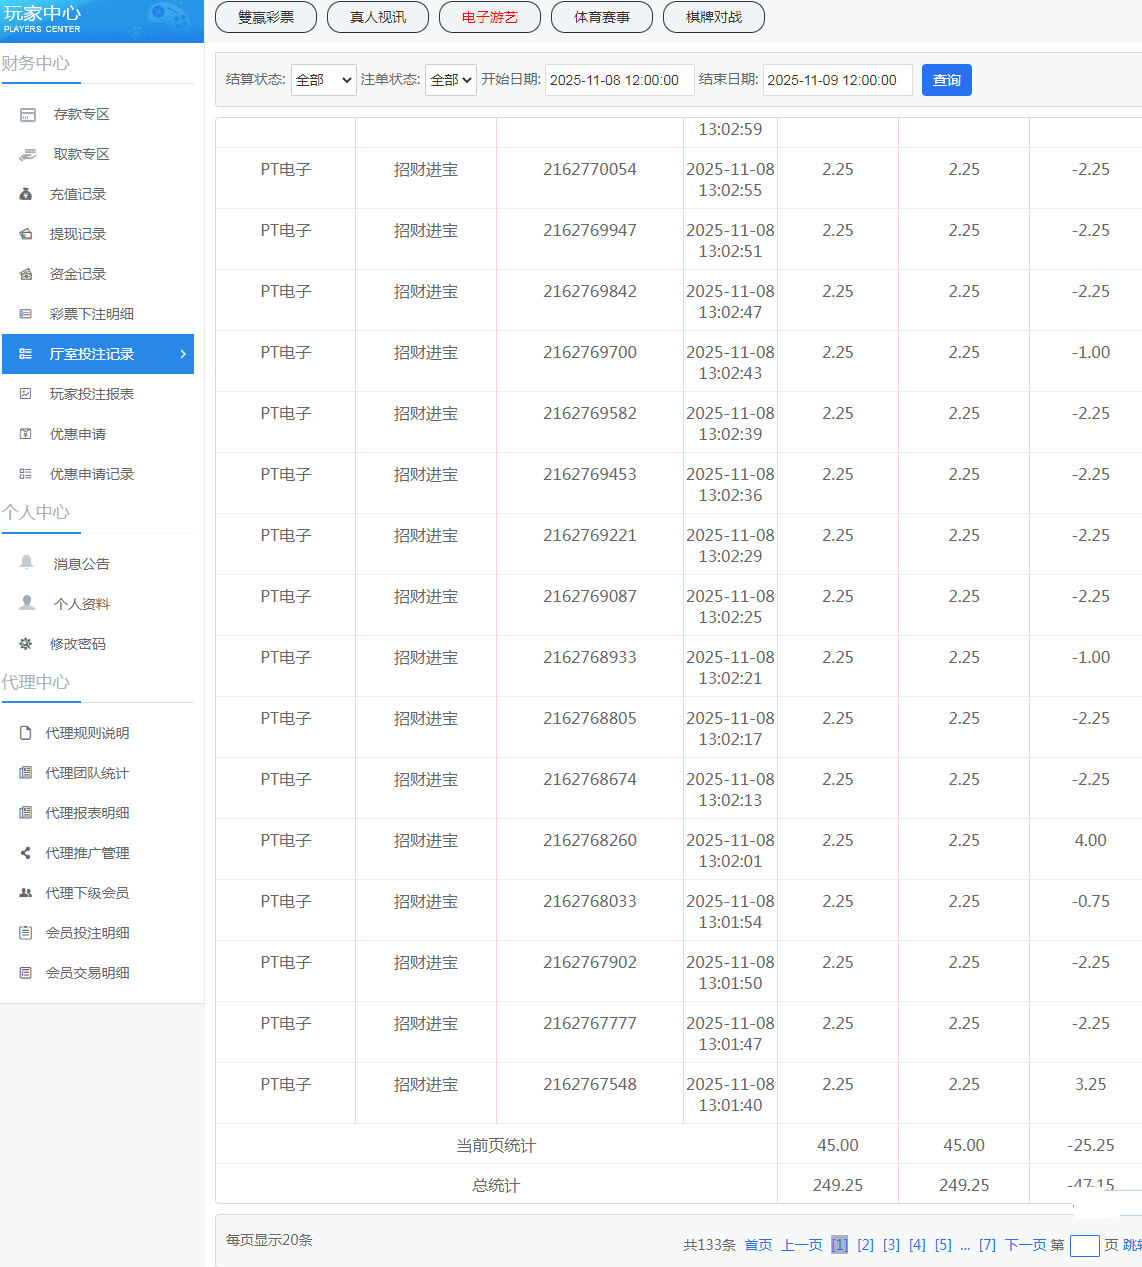Viewport: 1142px width, 1267px height.
Task: Select the 棋牌对战 tab
Action: (714, 17)
